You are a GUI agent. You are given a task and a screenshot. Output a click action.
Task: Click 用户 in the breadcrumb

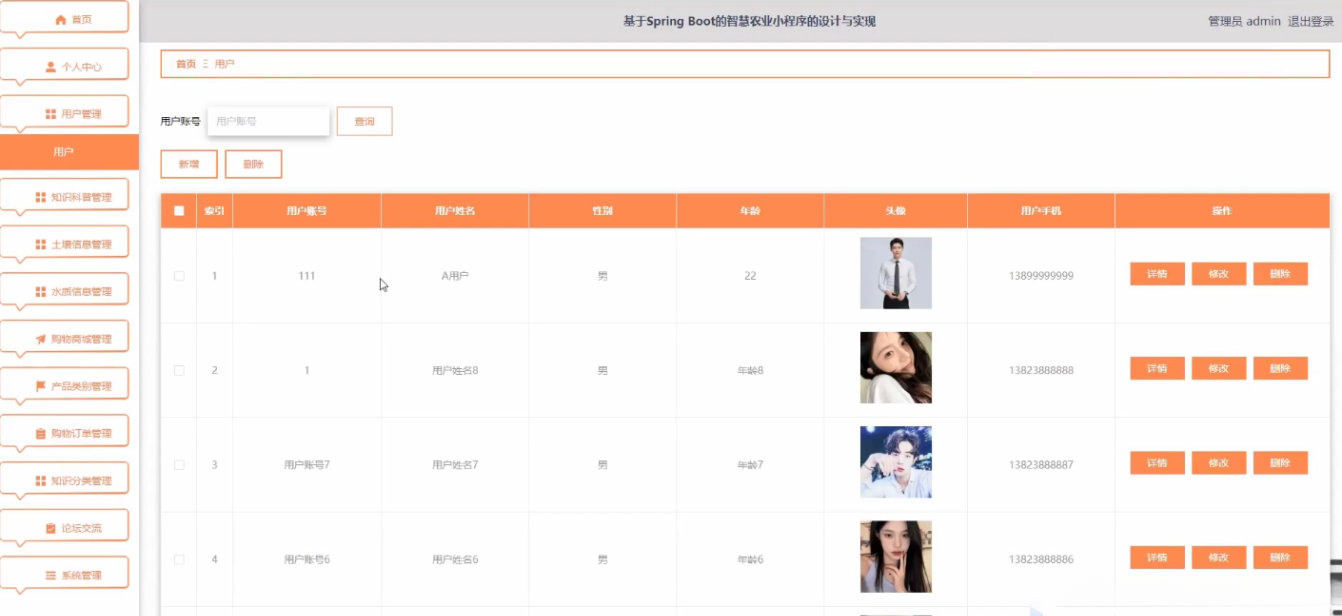[x=224, y=64]
